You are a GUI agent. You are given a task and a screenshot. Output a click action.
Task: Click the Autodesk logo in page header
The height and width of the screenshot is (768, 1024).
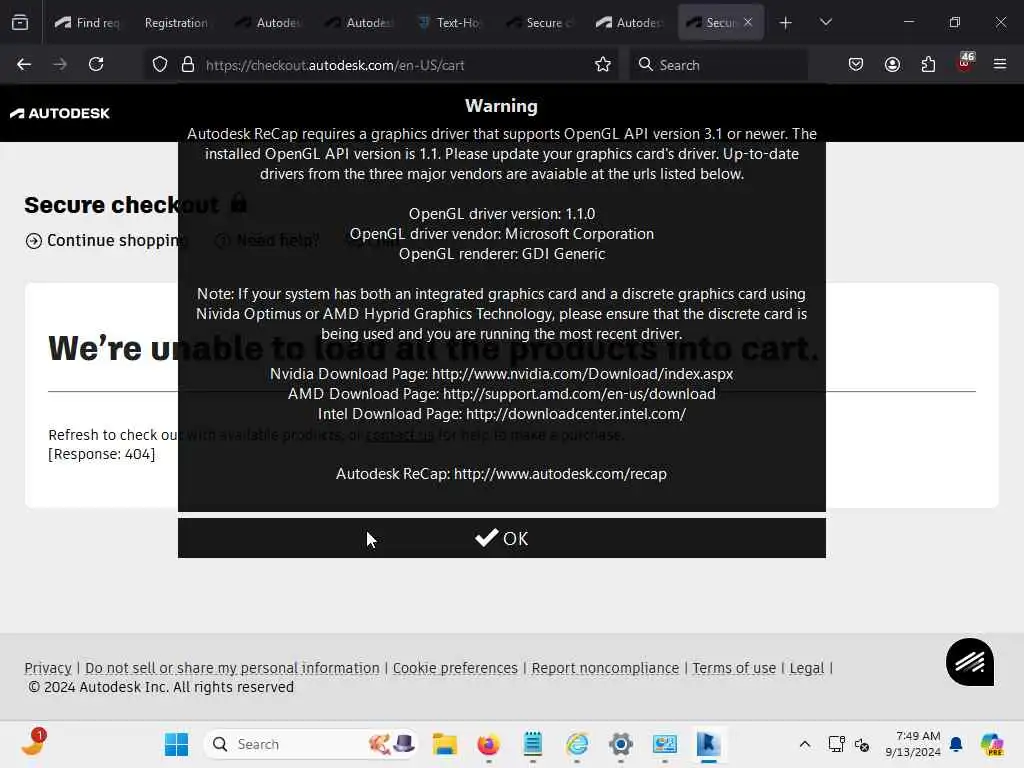[59, 113]
